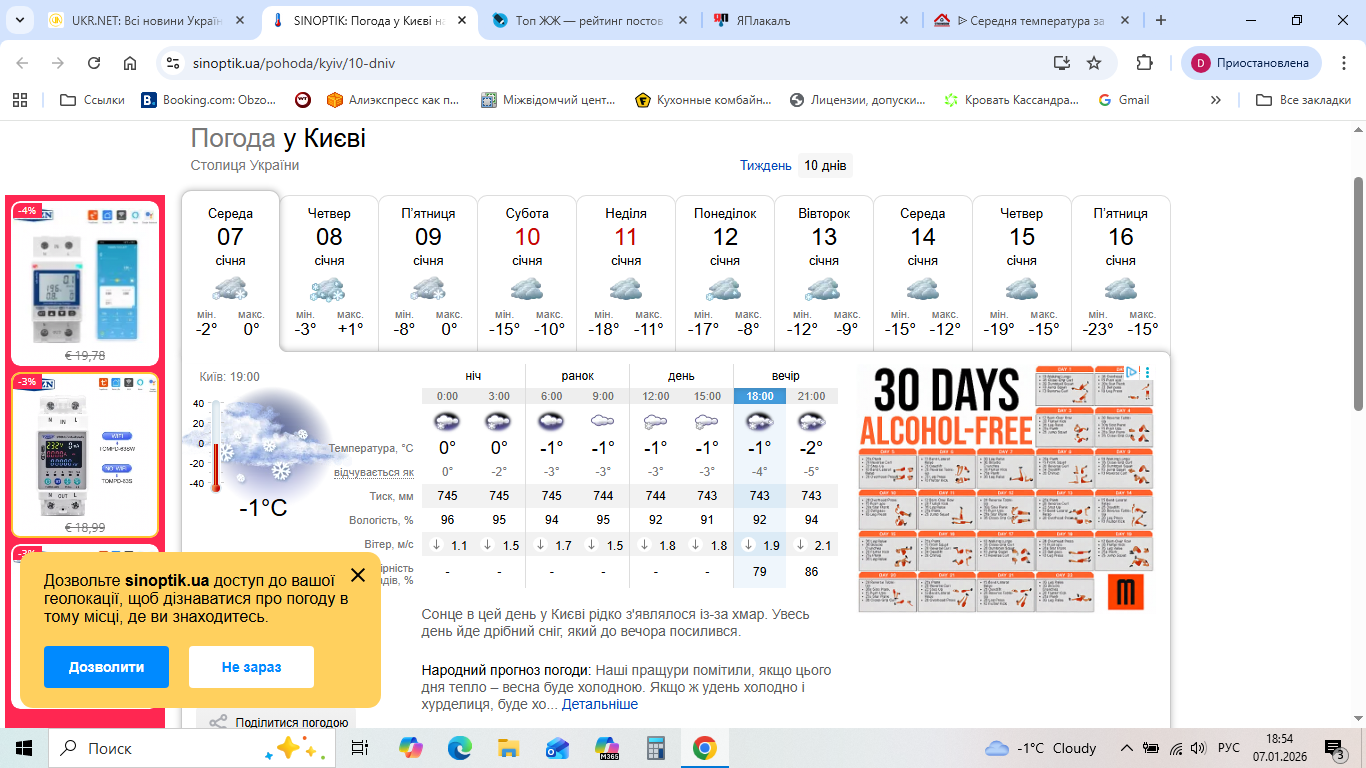Open a new browser tab

[x=1161, y=20]
